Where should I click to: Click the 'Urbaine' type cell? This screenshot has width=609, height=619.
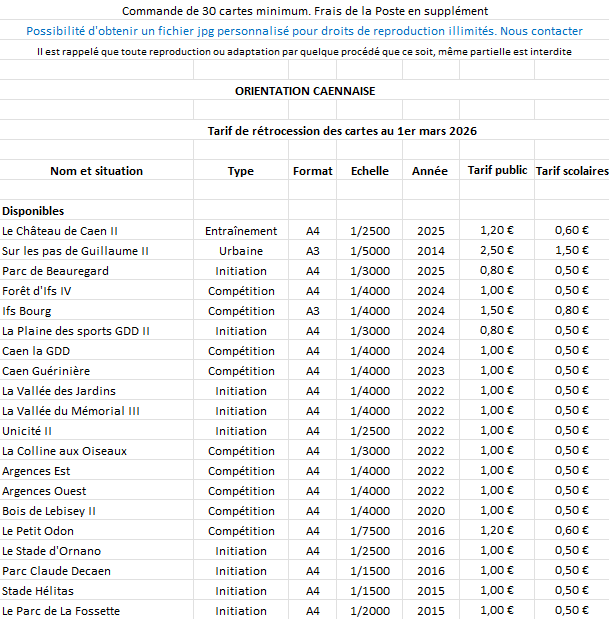point(241,251)
